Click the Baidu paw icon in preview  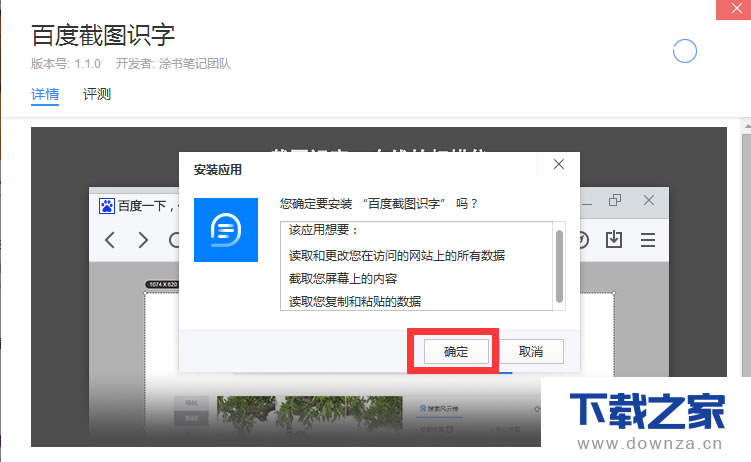point(106,206)
